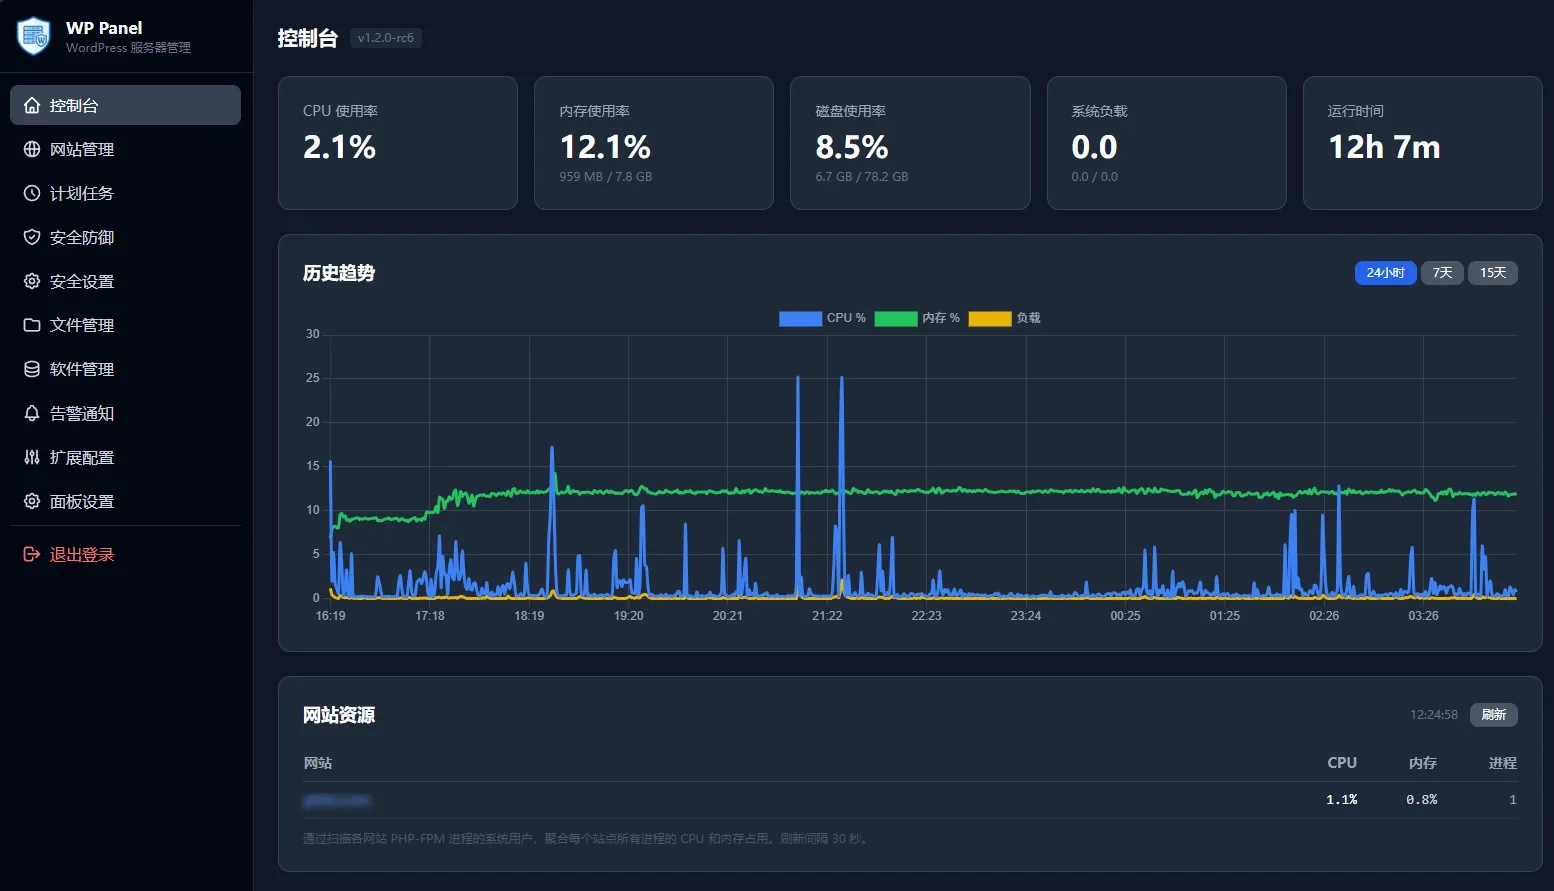
Task: Open 面板设置 via its gear icon
Action: point(32,501)
